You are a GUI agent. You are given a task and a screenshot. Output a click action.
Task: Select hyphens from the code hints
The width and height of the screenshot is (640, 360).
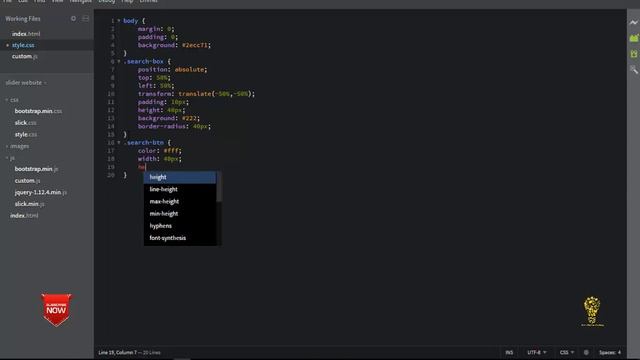[180, 226]
